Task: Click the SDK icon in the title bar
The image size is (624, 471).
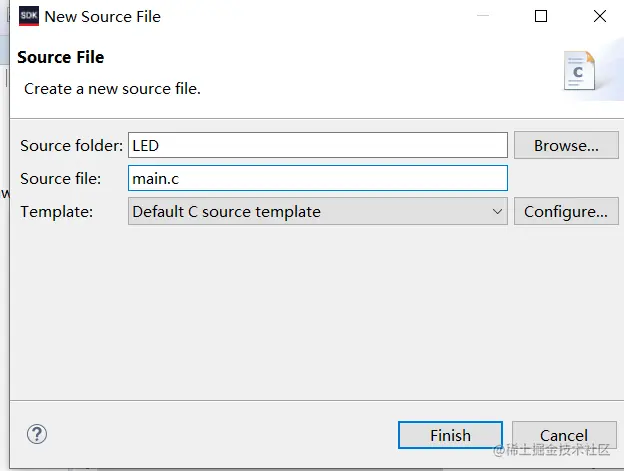Action: click(29, 16)
